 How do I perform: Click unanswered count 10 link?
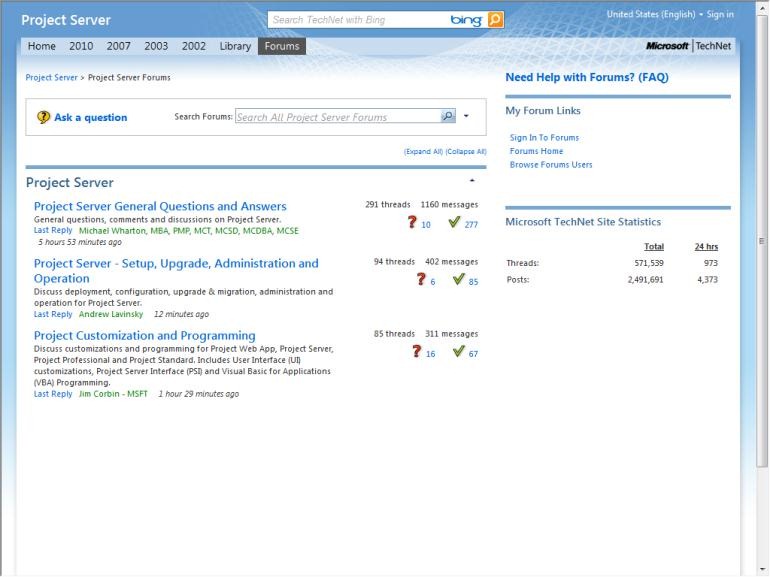tap(426, 225)
